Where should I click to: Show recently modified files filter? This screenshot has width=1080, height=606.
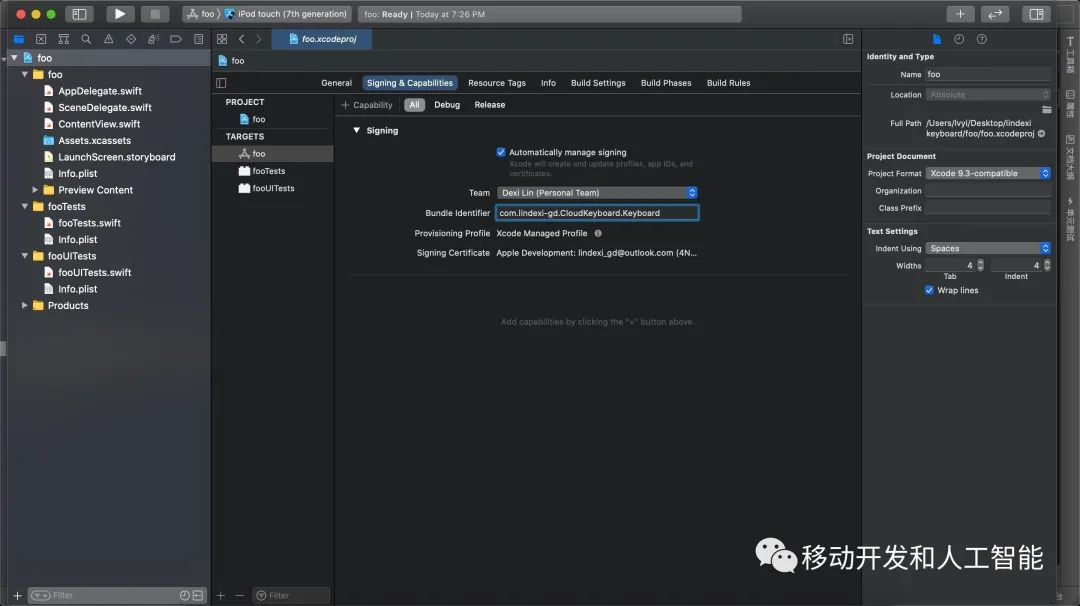pyautogui.click(x=185, y=595)
